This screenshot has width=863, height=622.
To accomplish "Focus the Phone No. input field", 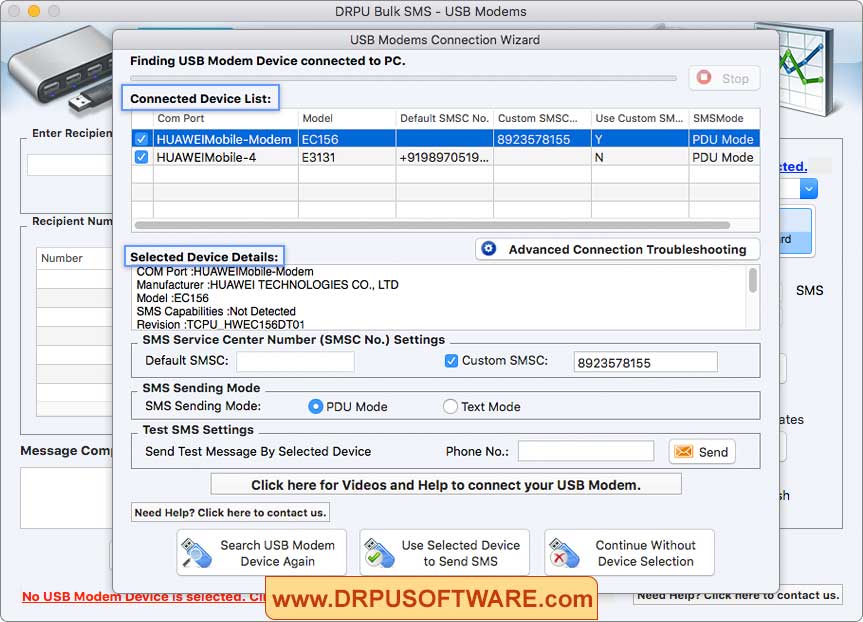I will tap(586, 451).
